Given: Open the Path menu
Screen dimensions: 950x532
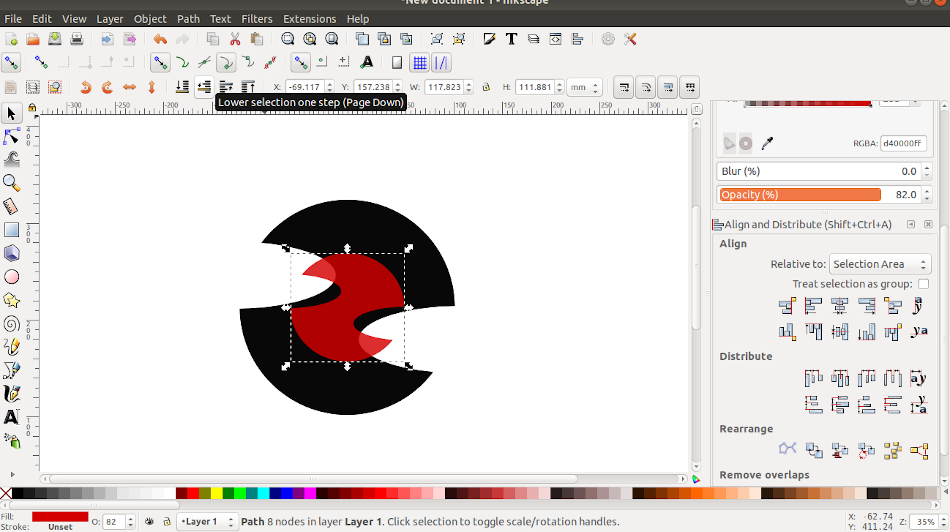Looking at the screenshot, I should pyautogui.click(x=188, y=19).
